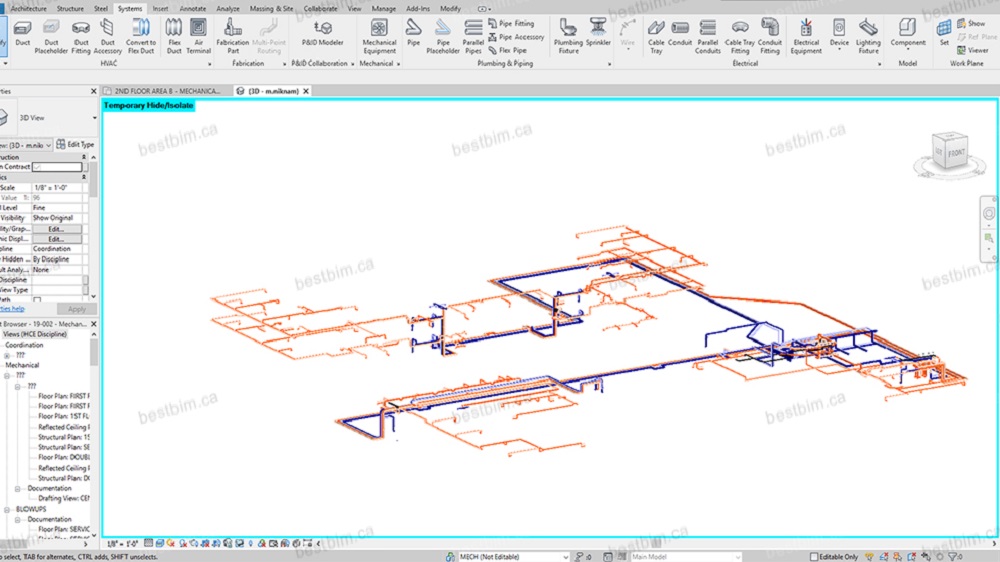The width and height of the screenshot is (1000, 562).
Task: Select 'Drafting View: CEN' in Project Browser
Action: tap(63, 499)
